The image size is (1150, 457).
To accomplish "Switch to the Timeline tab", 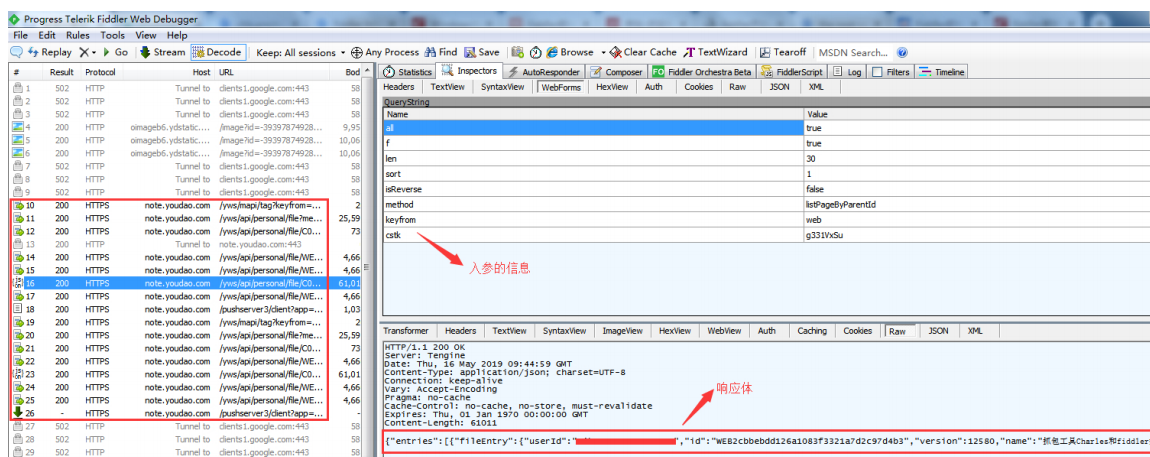I will pos(942,72).
